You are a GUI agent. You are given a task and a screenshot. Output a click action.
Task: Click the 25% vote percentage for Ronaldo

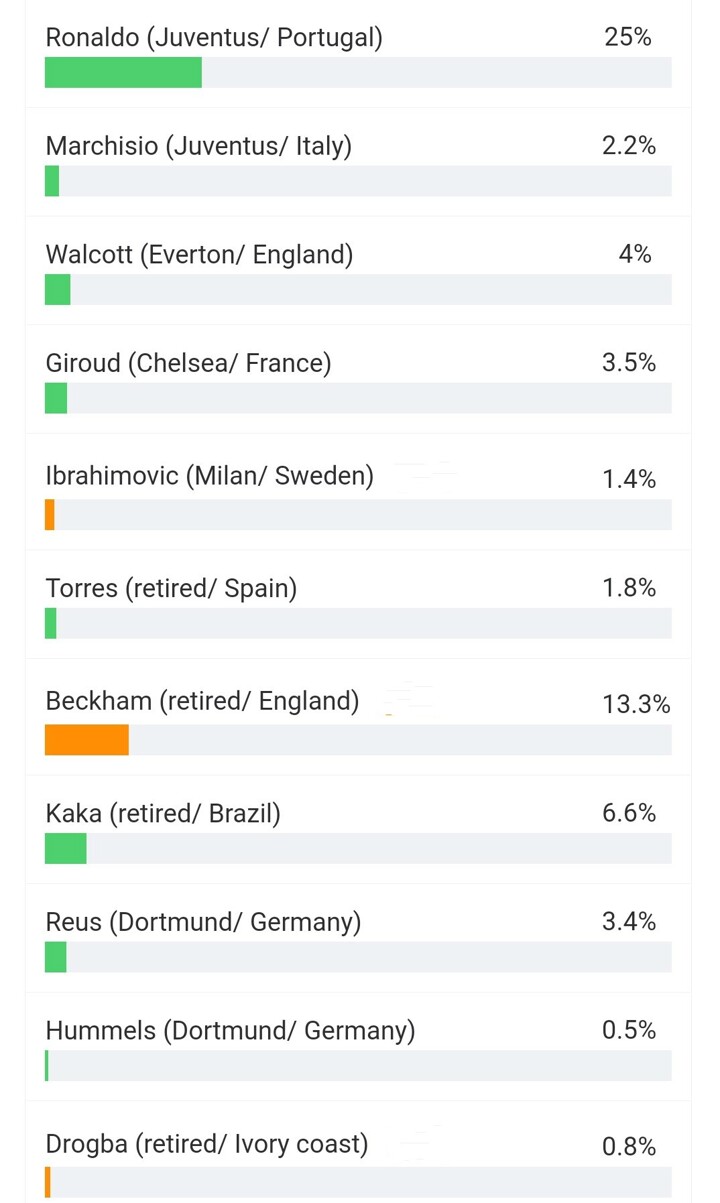point(628,38)
